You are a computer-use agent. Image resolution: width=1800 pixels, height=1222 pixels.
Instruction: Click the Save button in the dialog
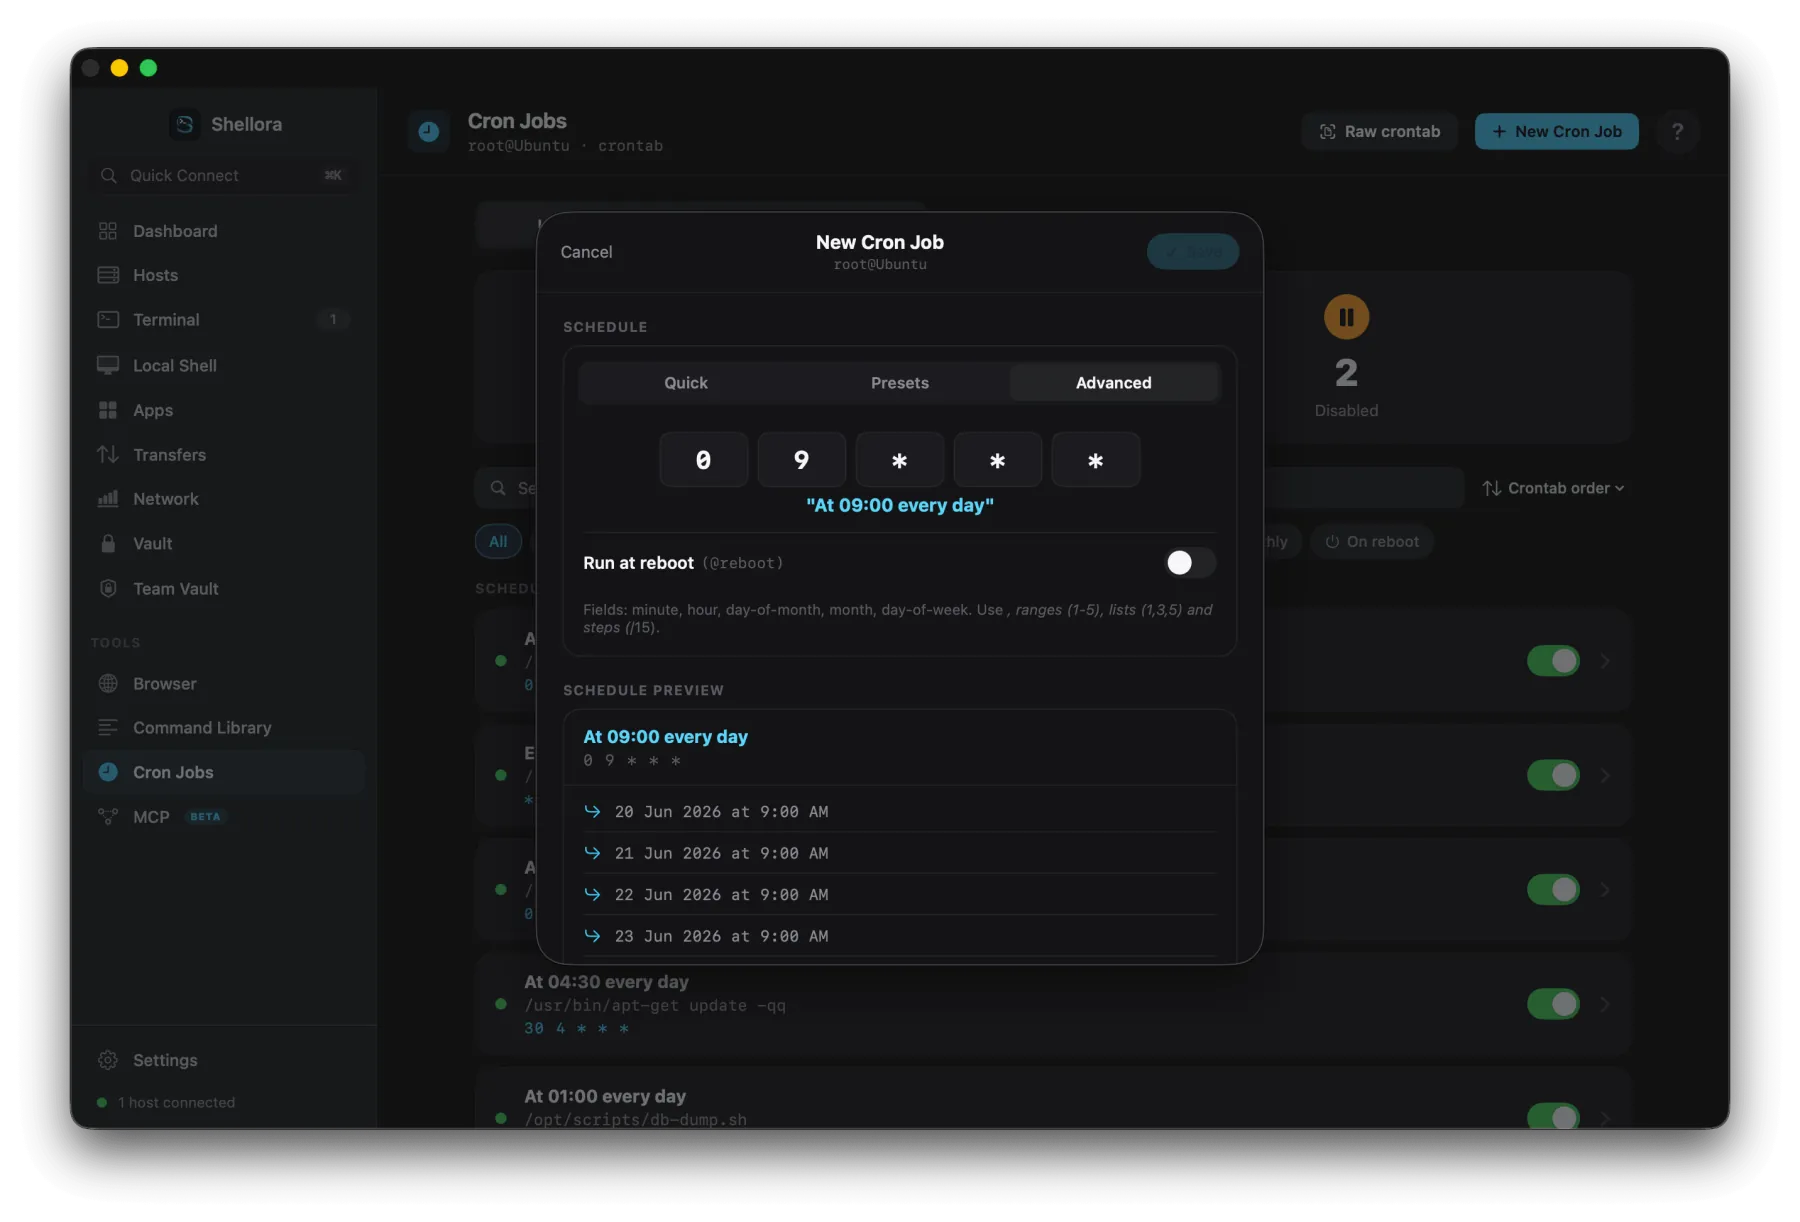[x=1193, y=252]
